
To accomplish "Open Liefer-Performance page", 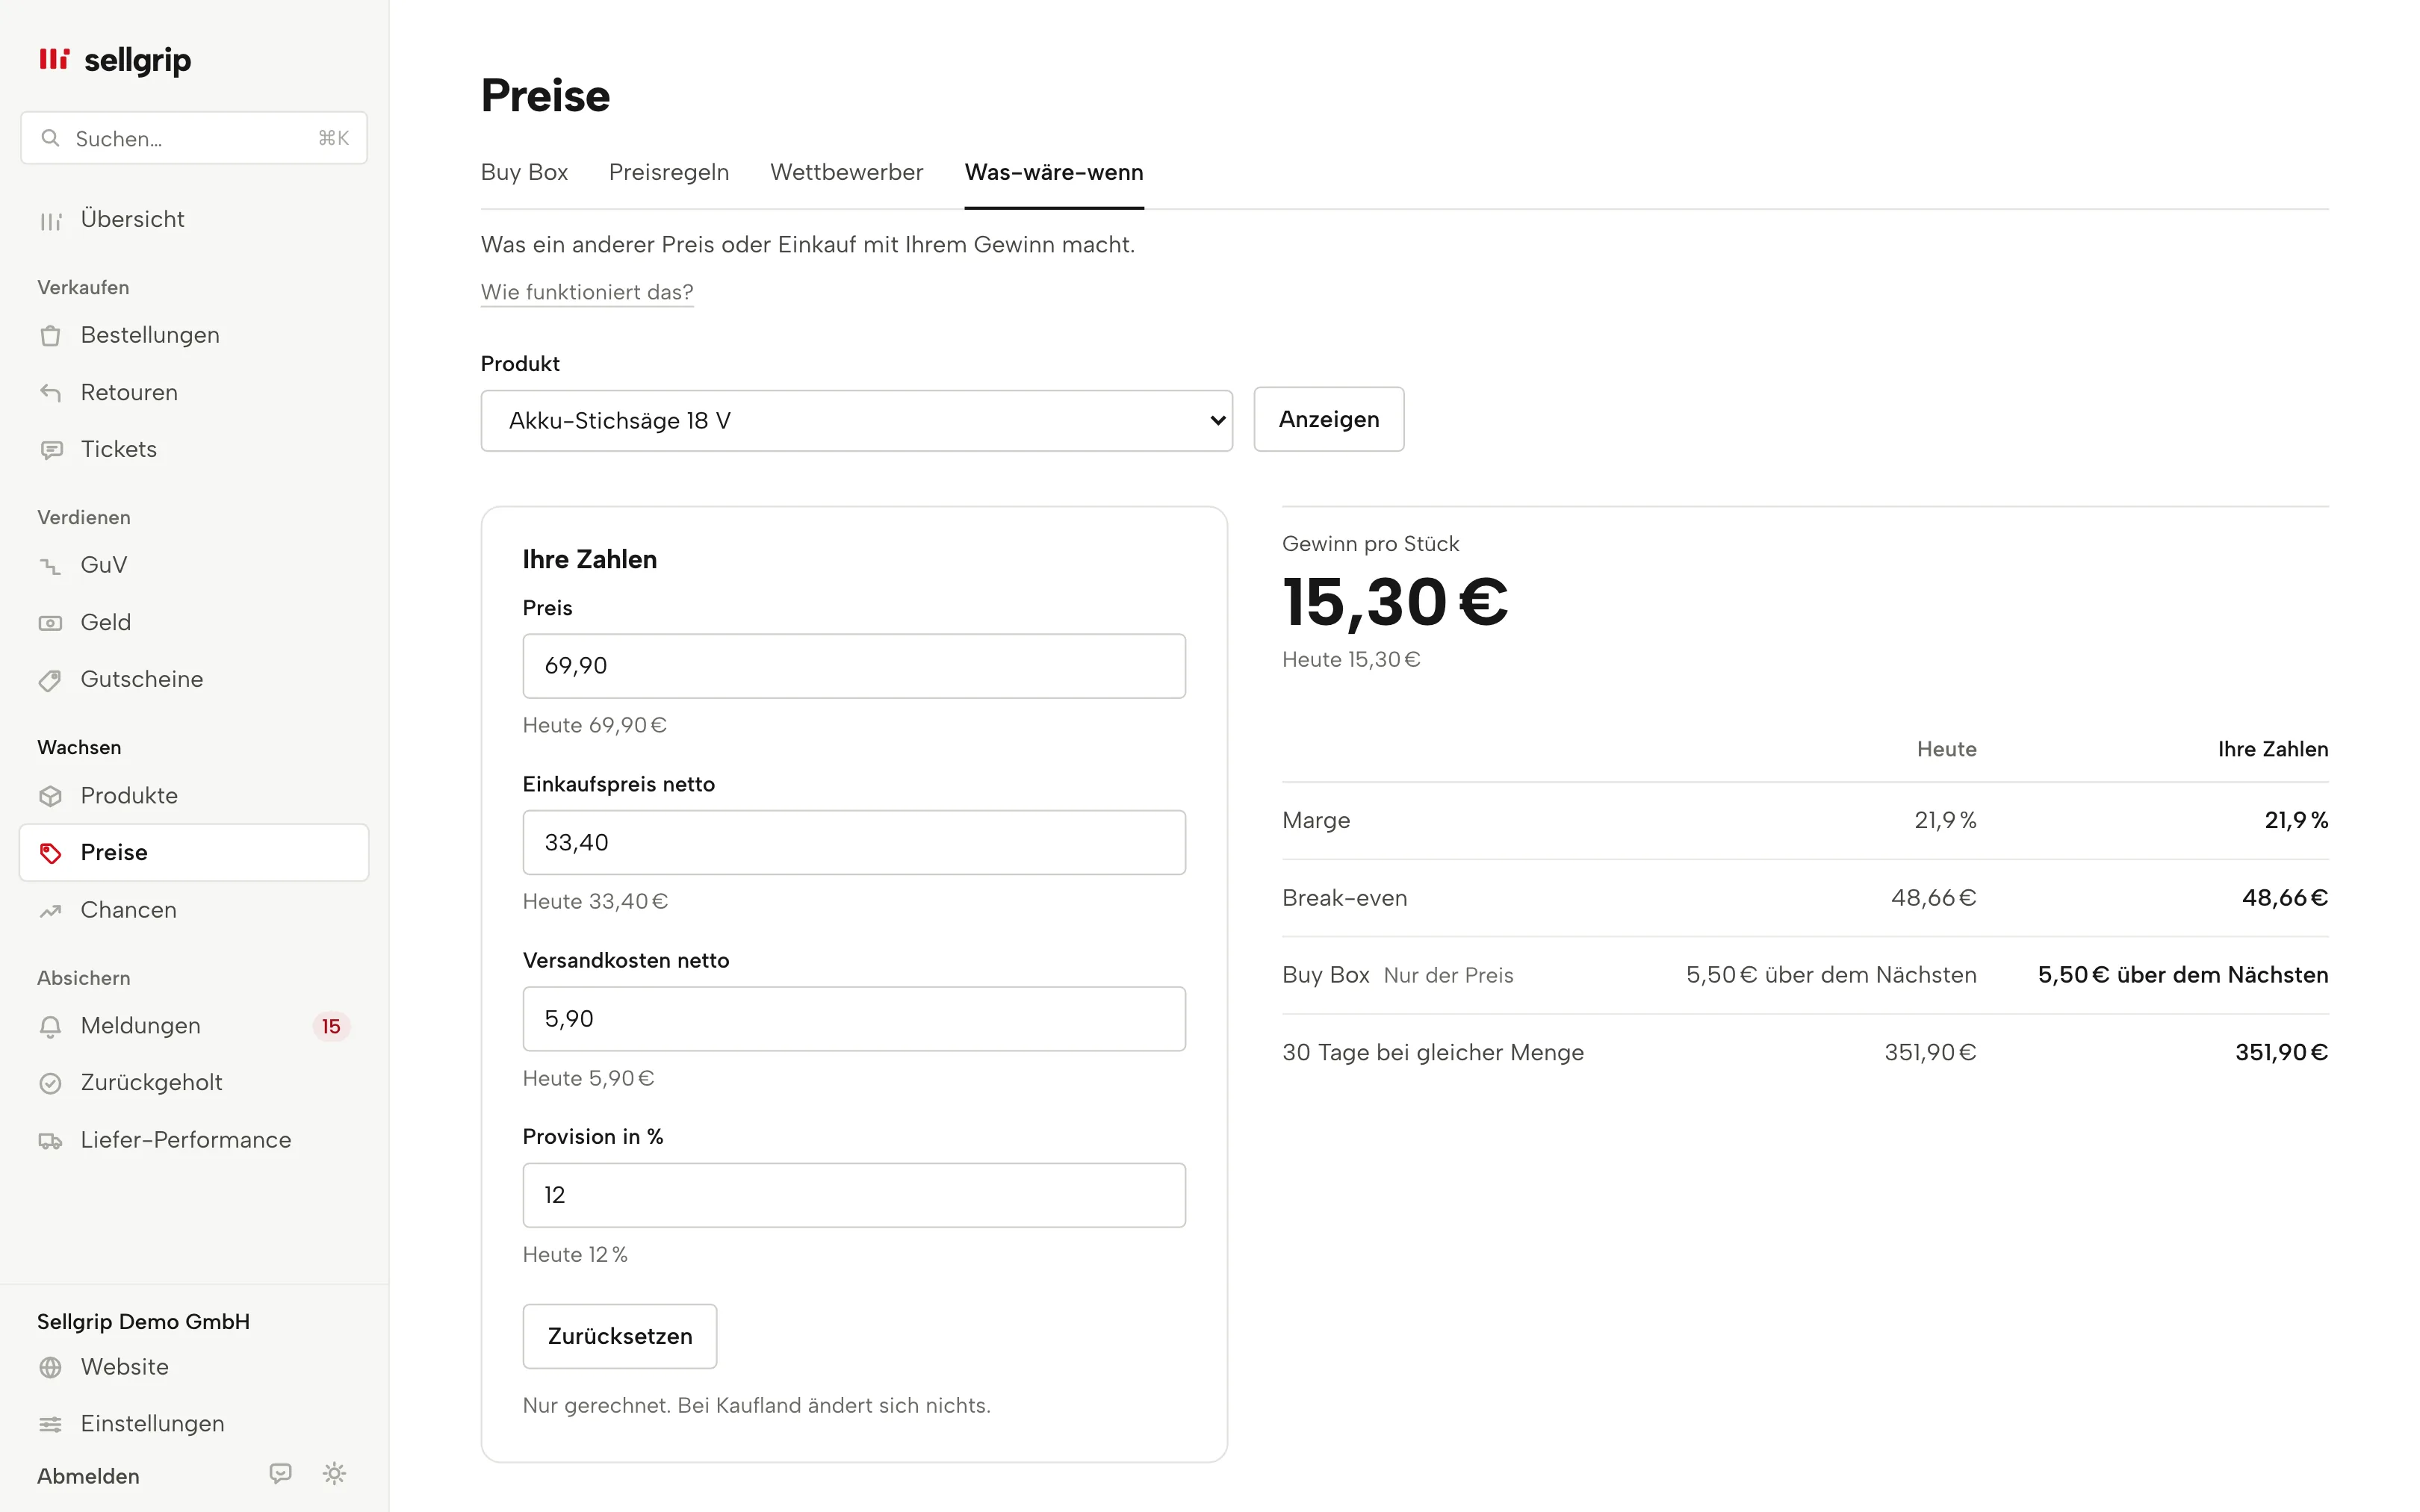I will coord(194,1140).
